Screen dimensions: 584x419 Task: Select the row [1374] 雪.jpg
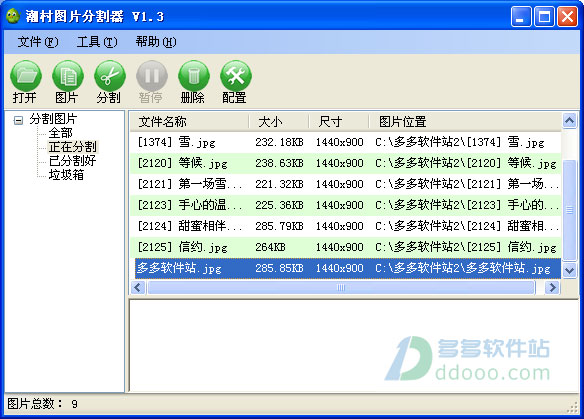tap(346, 142)
